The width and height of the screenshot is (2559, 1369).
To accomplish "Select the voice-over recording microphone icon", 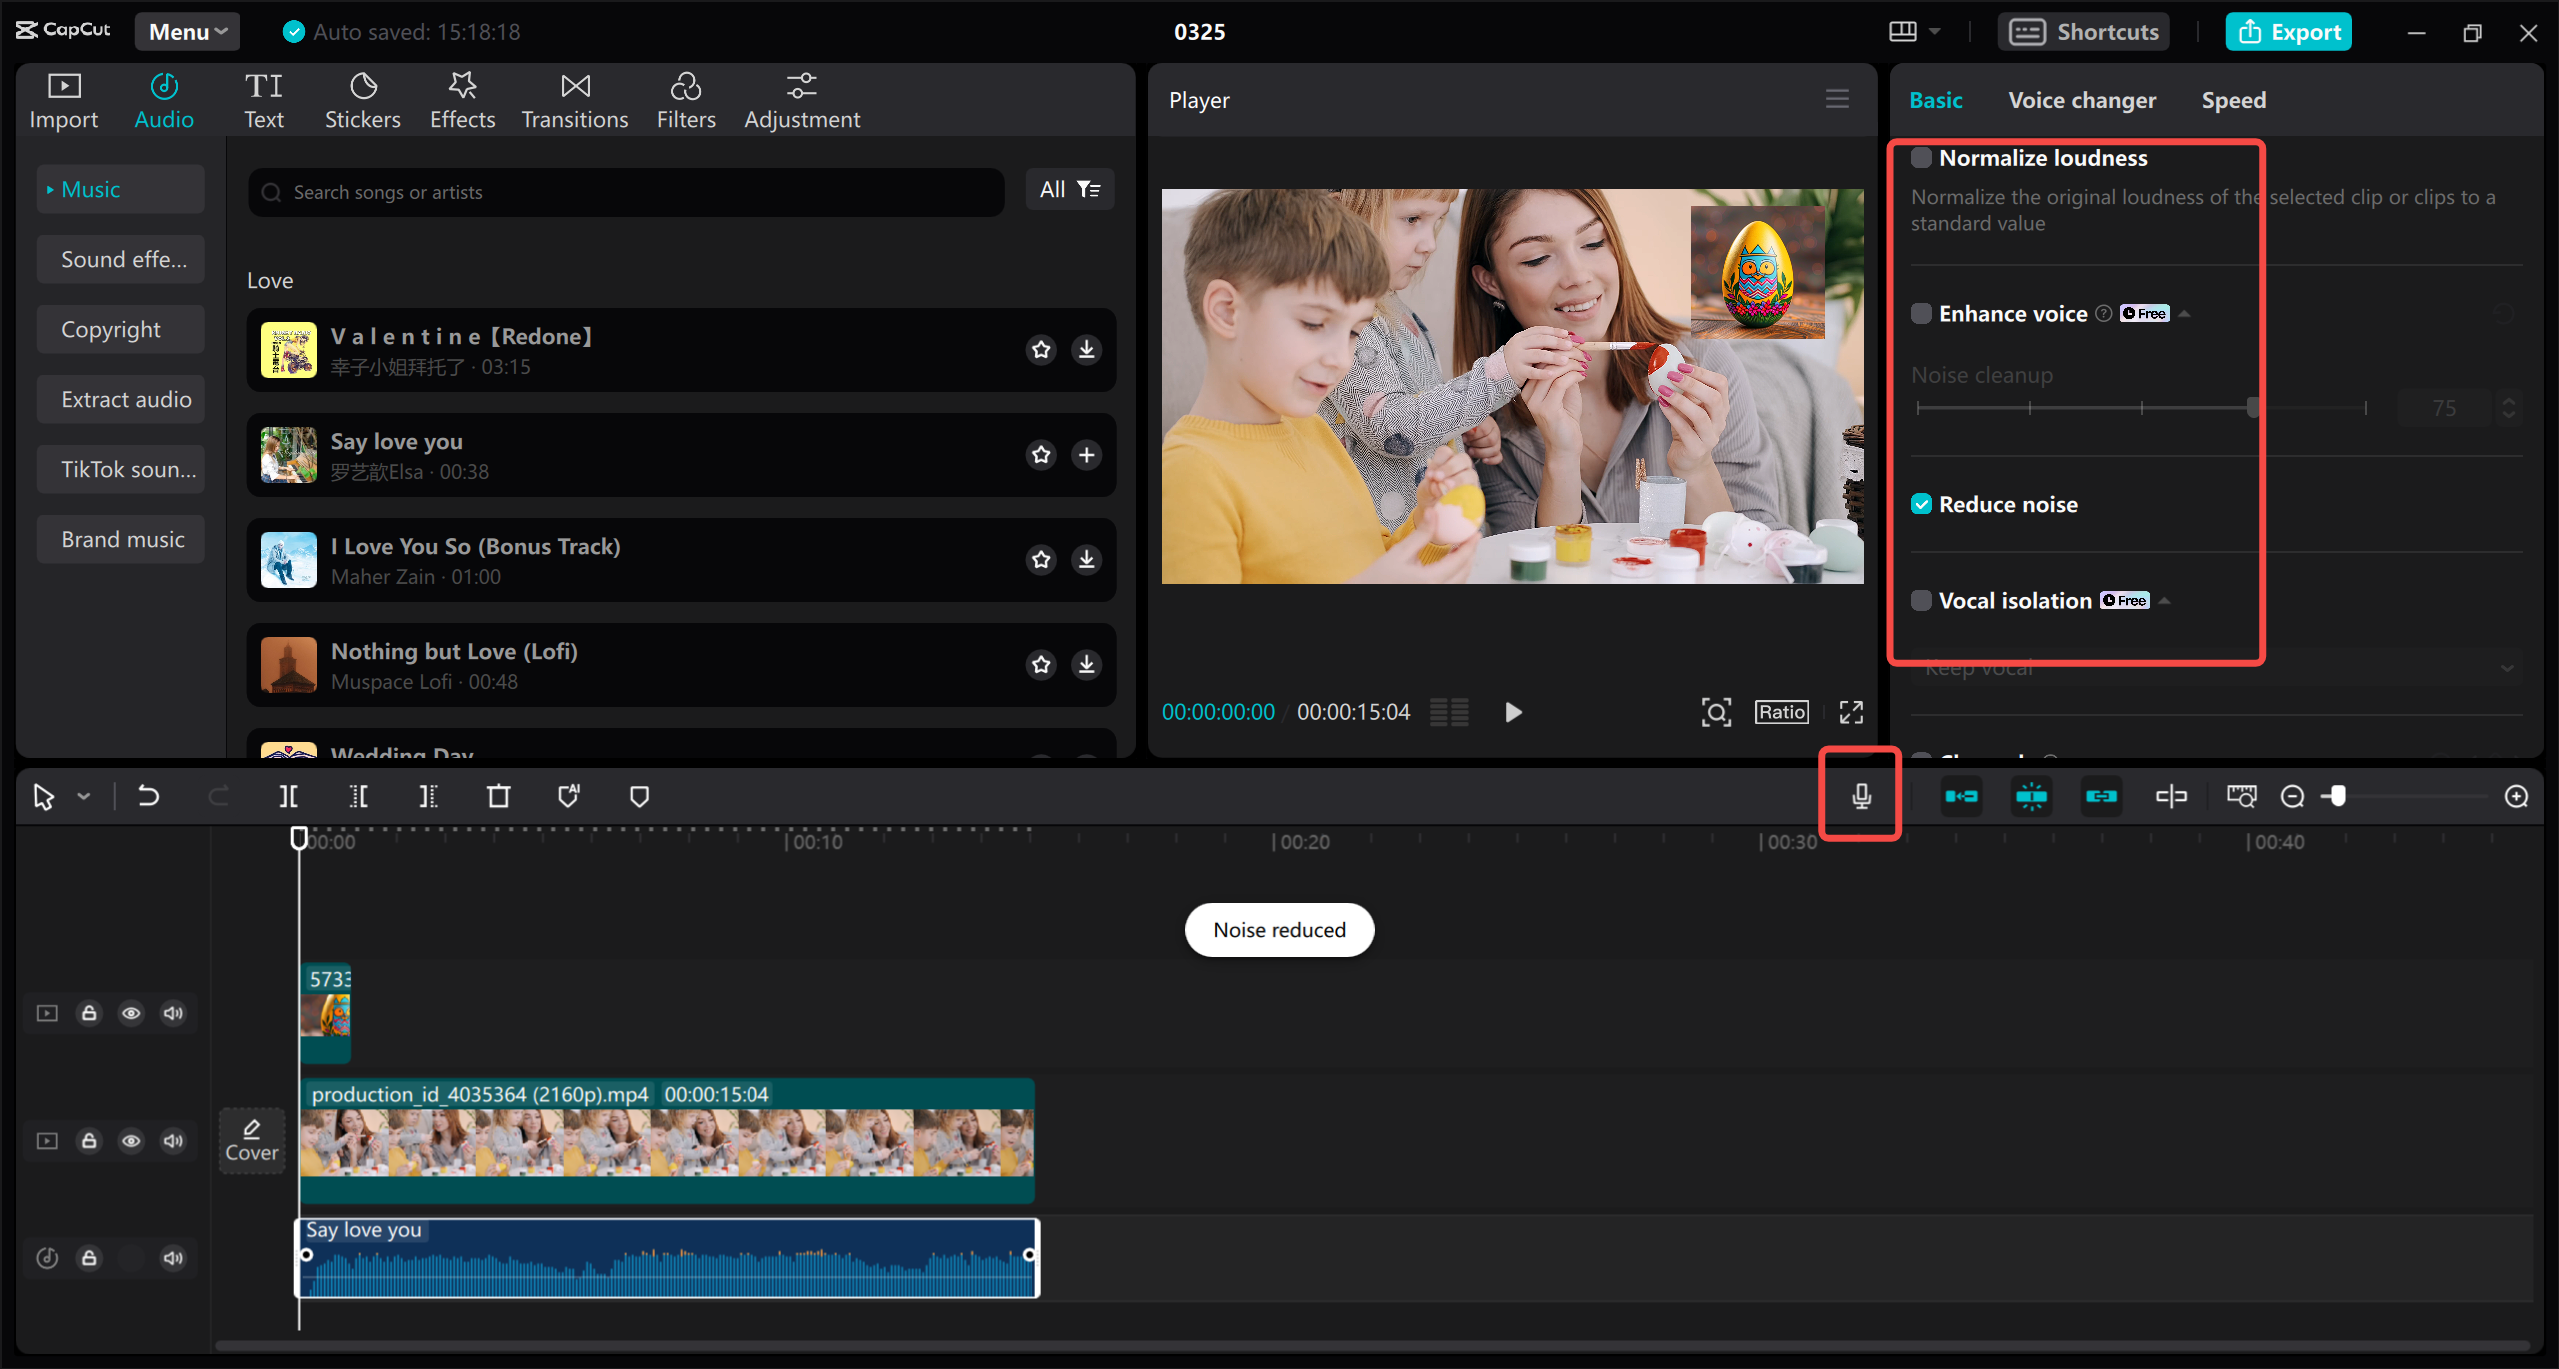I will click(1859, 795).
